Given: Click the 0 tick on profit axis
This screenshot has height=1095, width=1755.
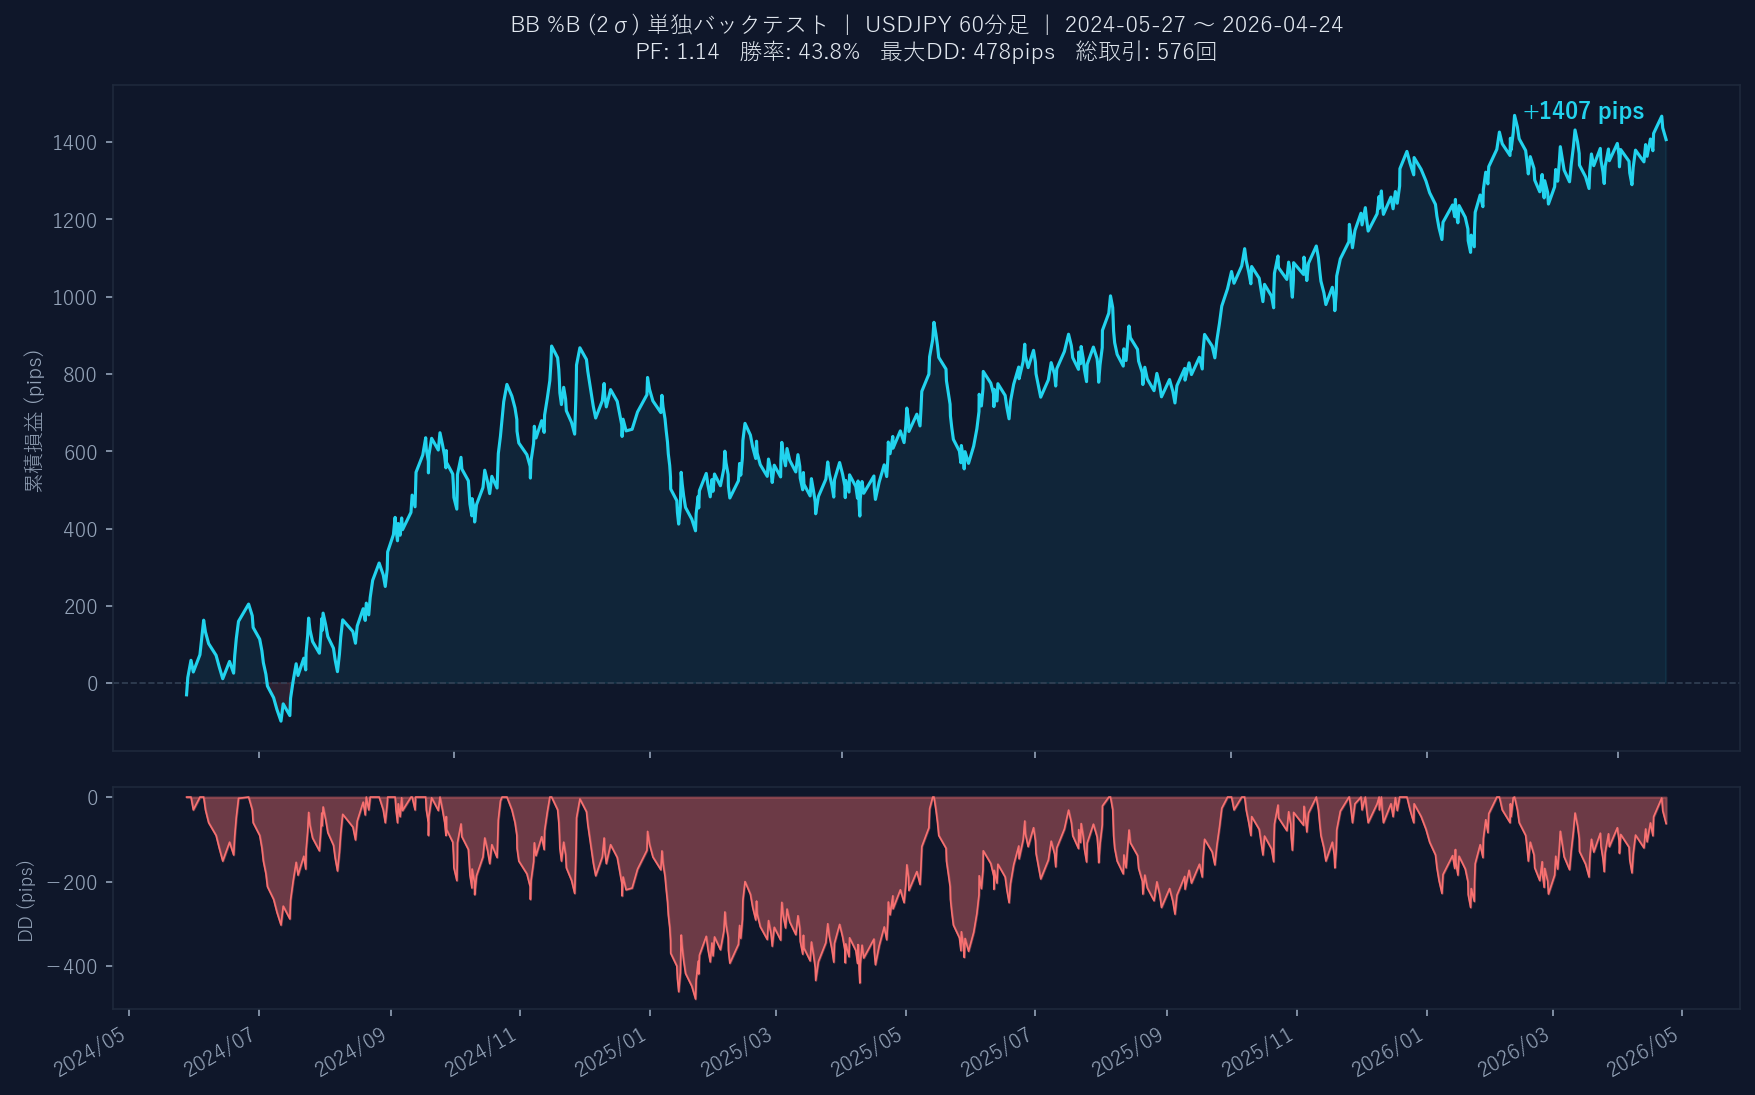Looking at the screenshot, I should tap(93, 684).
